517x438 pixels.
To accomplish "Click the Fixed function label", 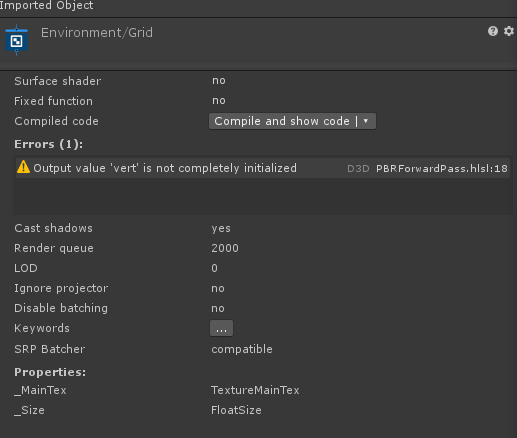I will click(x=53, y=101).
